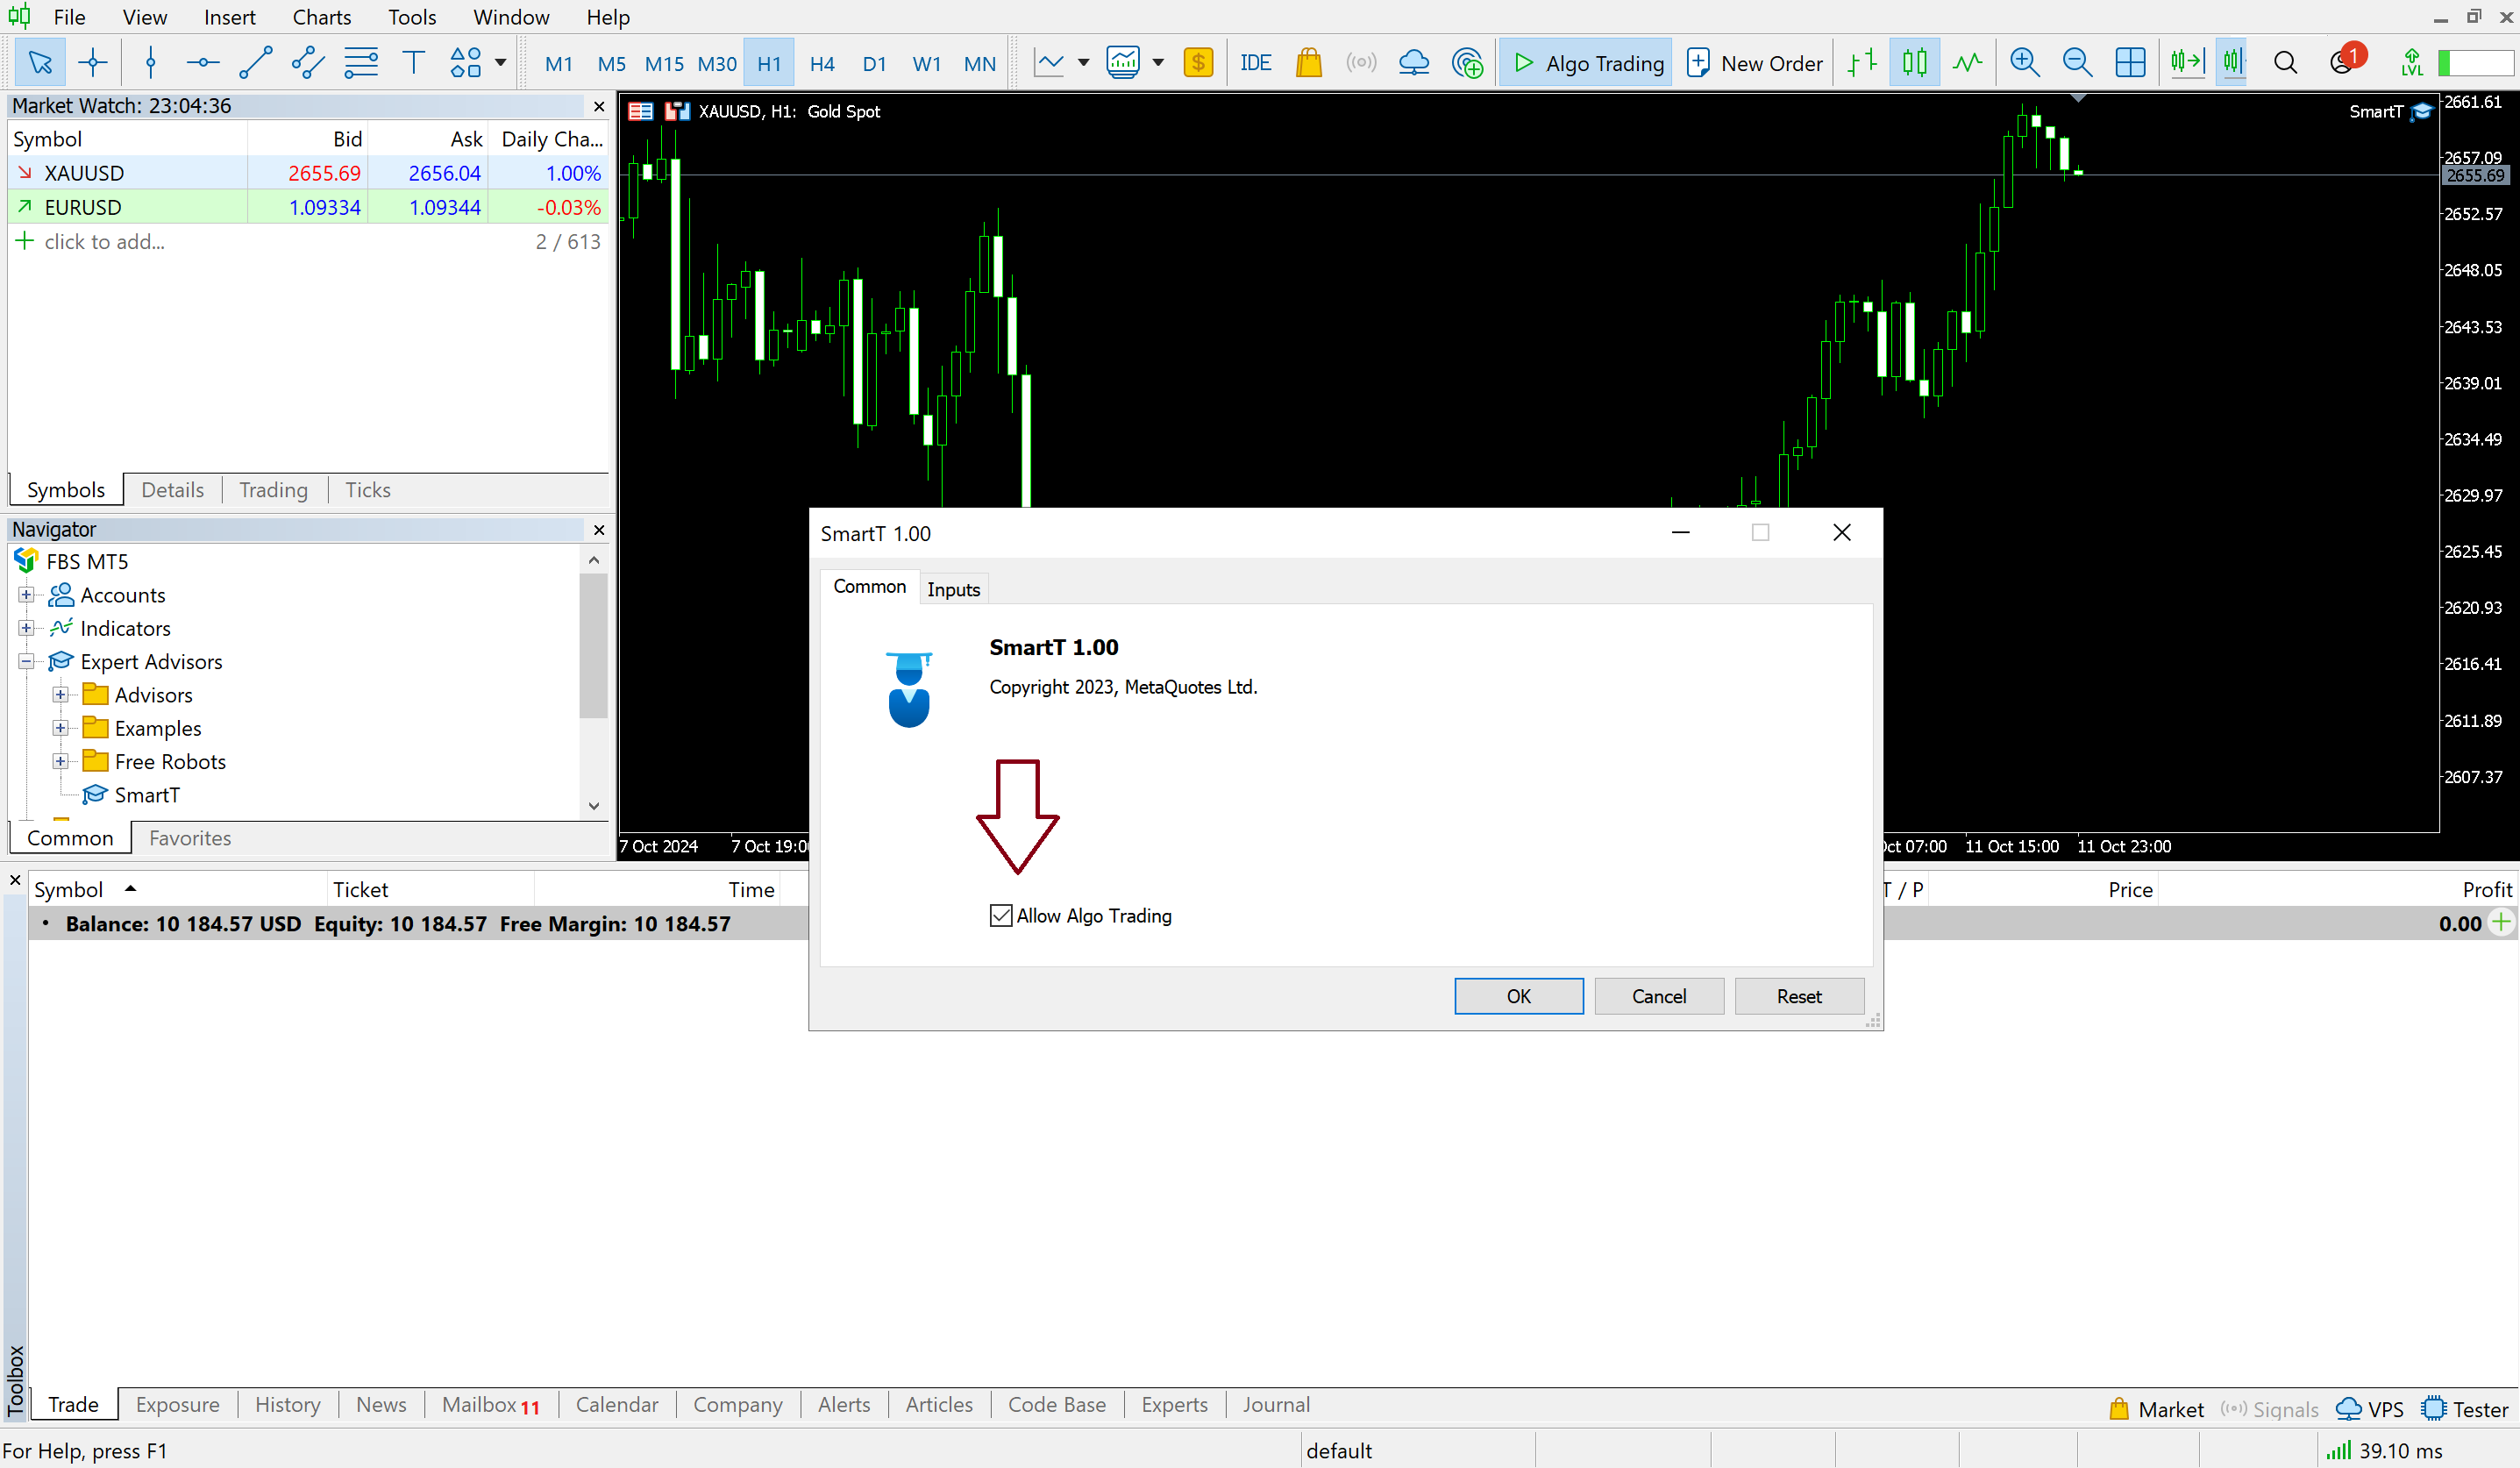Expand the Advisors folder
This screenshot has height=1468, width=2520.
click(x=60, y=695)
